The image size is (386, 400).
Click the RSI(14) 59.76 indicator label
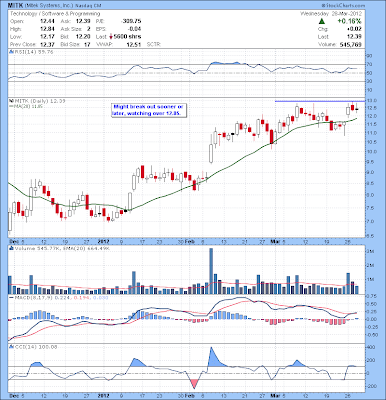coord(33,52)
